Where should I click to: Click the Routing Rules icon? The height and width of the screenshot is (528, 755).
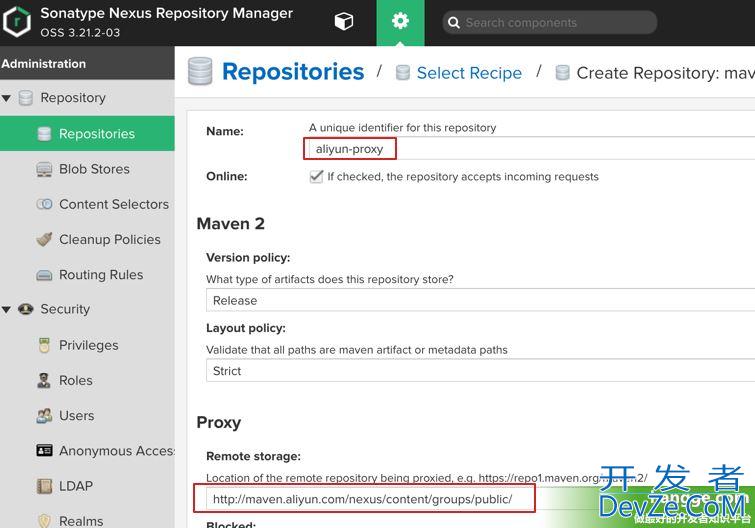44,275
